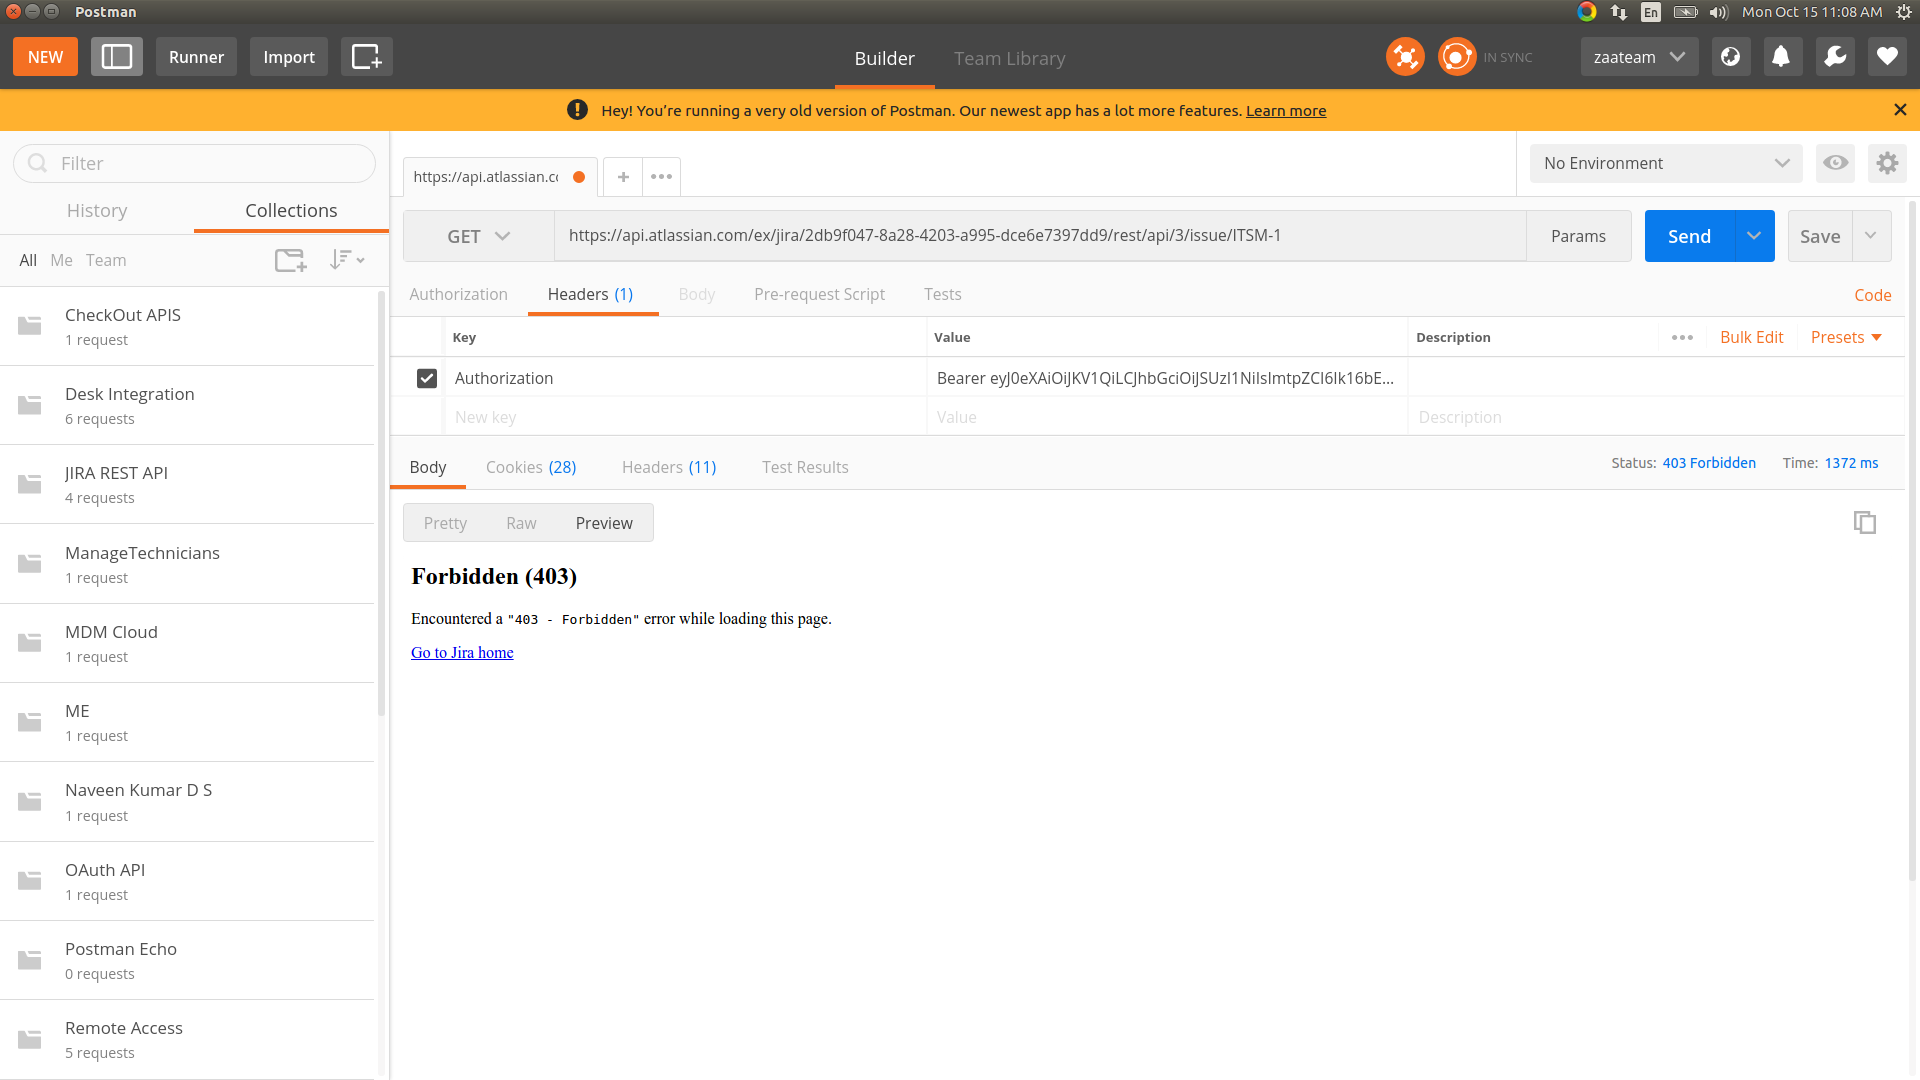This screenshot has height=1080, width=1920.
Task: Click the interceptor satellite icon
Action: coord(1405,57)
